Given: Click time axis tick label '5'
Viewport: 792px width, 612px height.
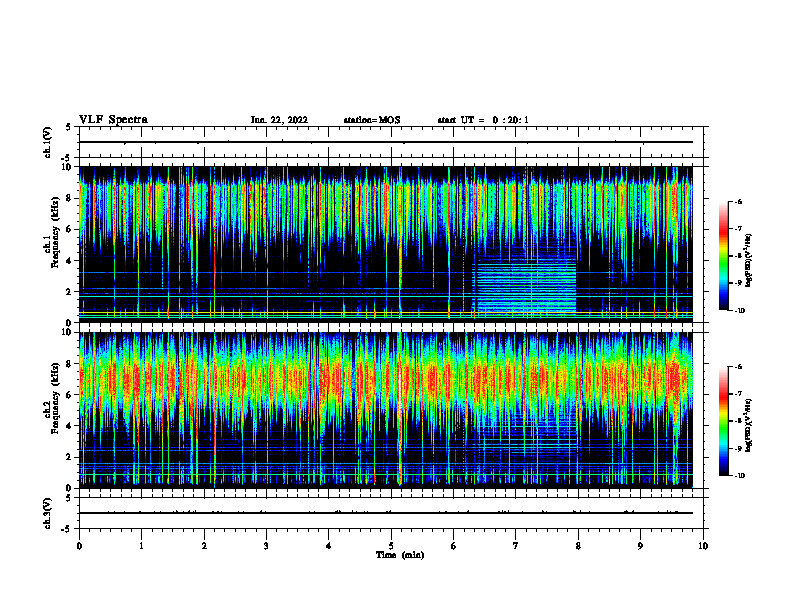Looking at the screenshot, I should tap(391, 546).
